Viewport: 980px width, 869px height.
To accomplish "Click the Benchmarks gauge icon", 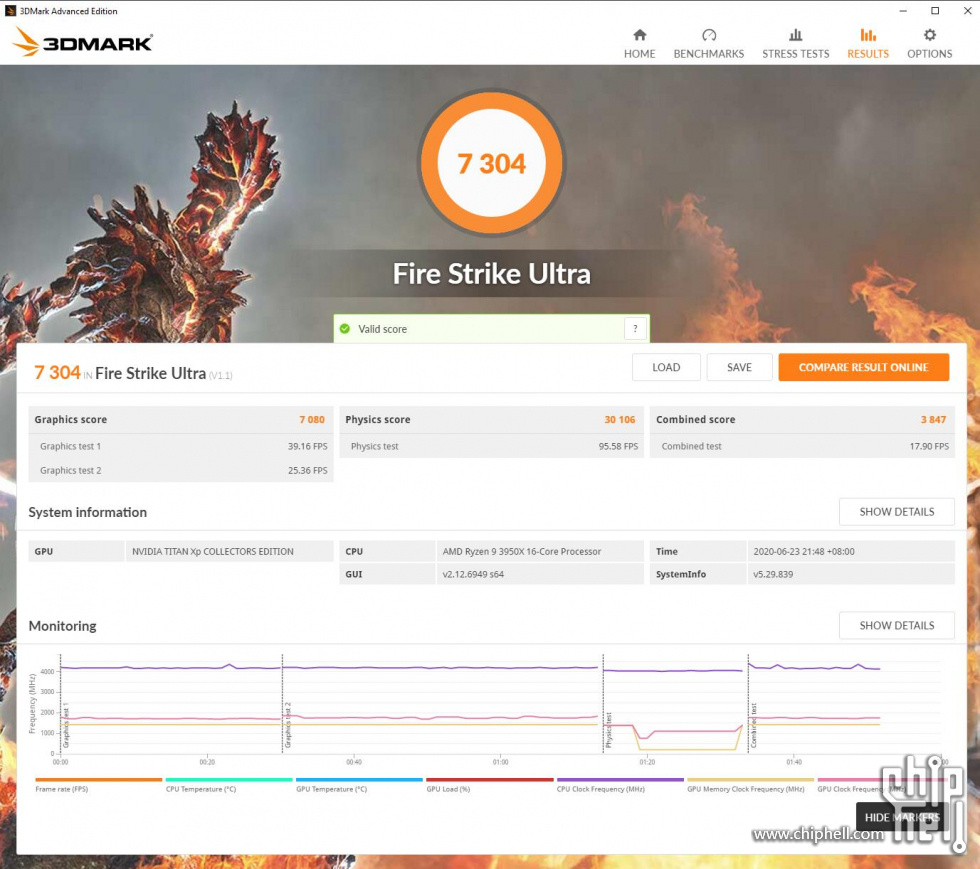I will click(x=709, y=35).
